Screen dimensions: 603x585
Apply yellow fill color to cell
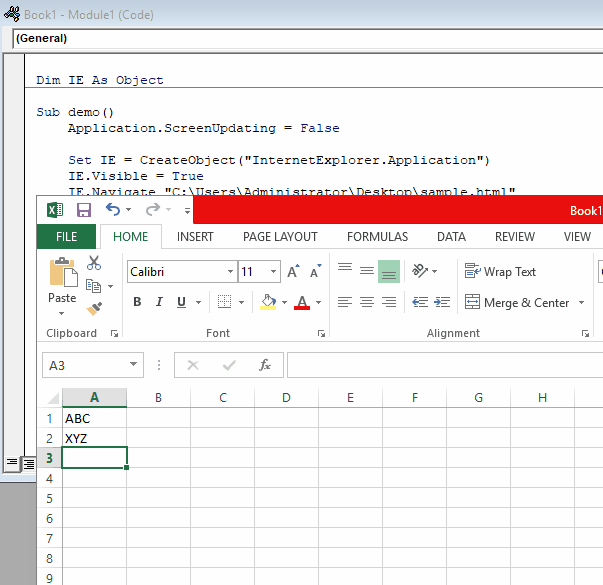click(268, 302)
